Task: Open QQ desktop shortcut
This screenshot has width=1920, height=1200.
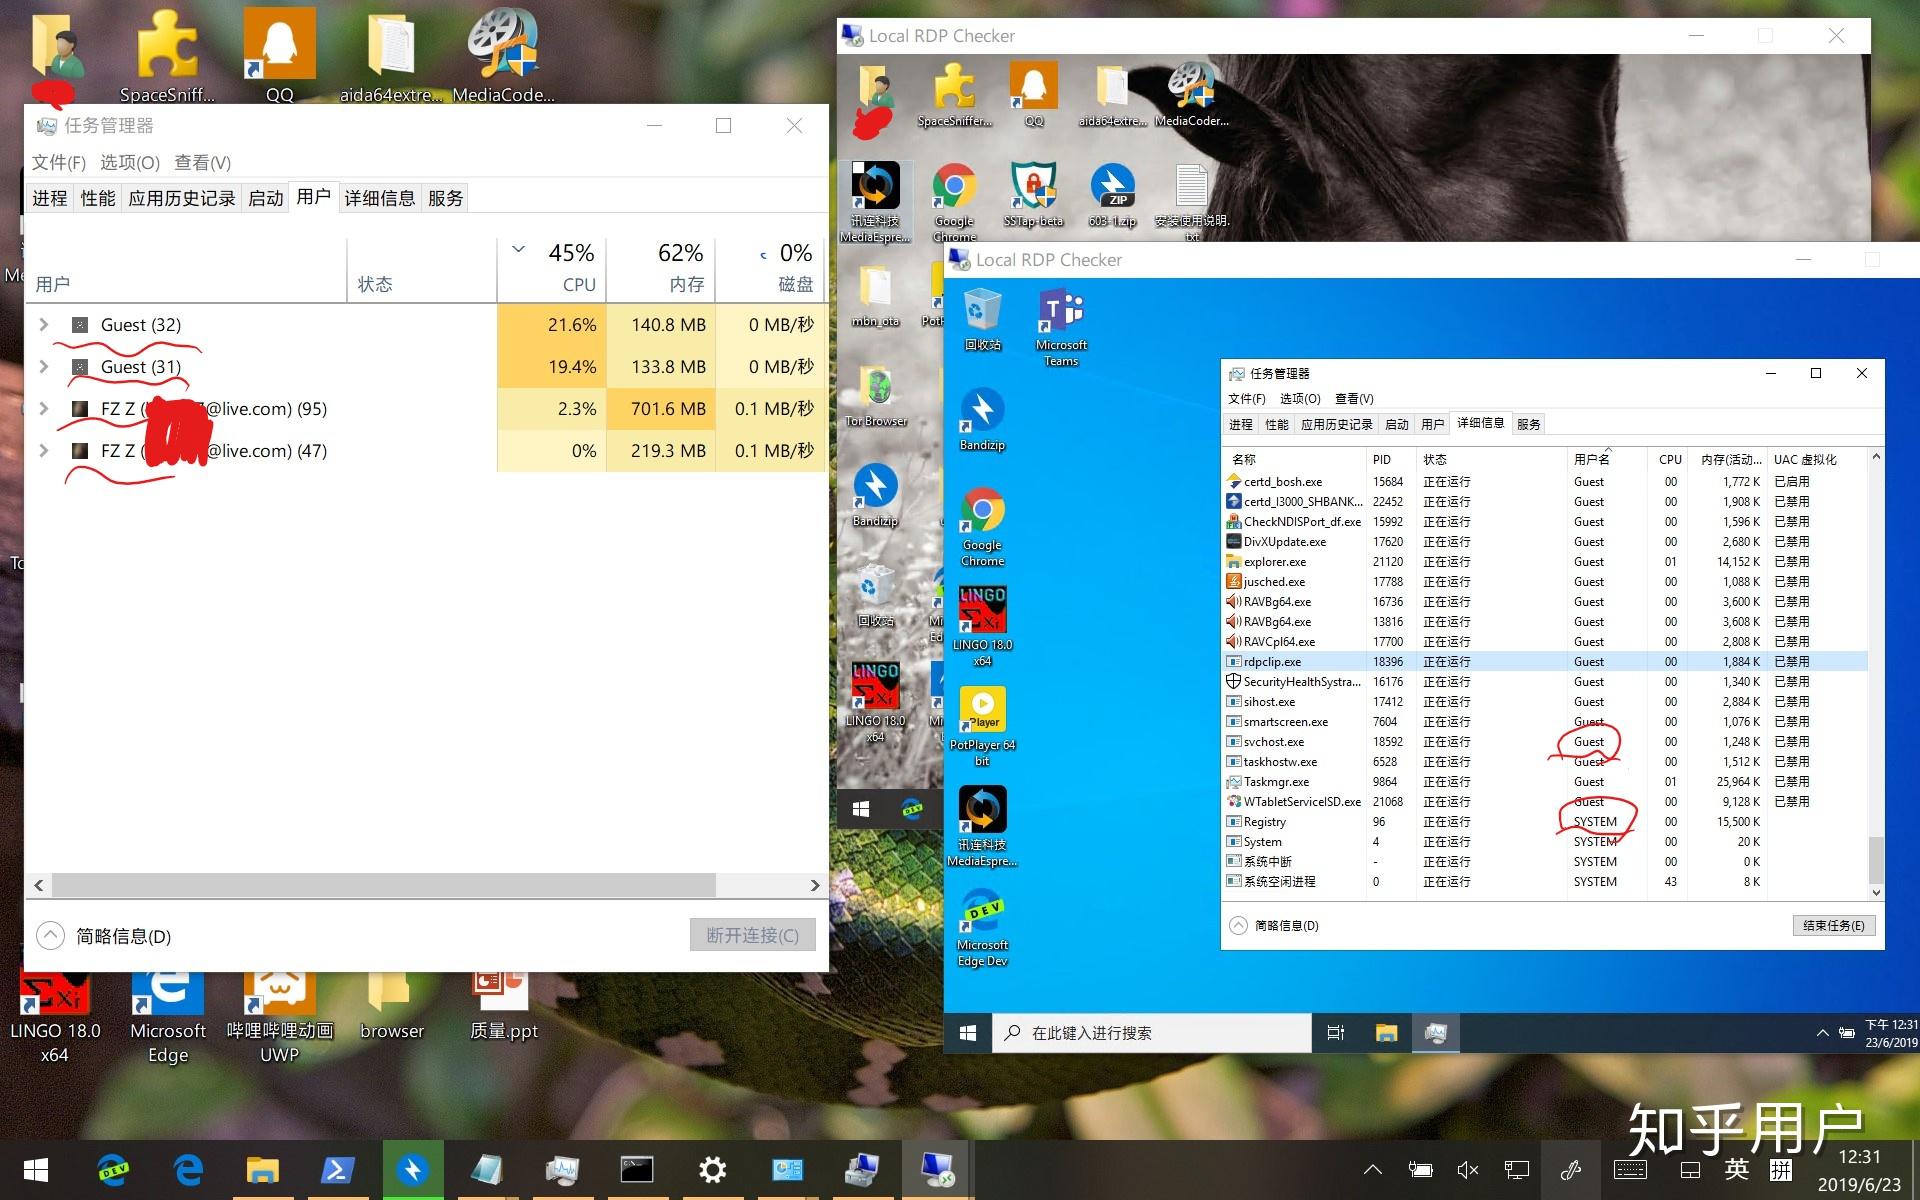Action: pyautogui.click(x=279, y=55)
